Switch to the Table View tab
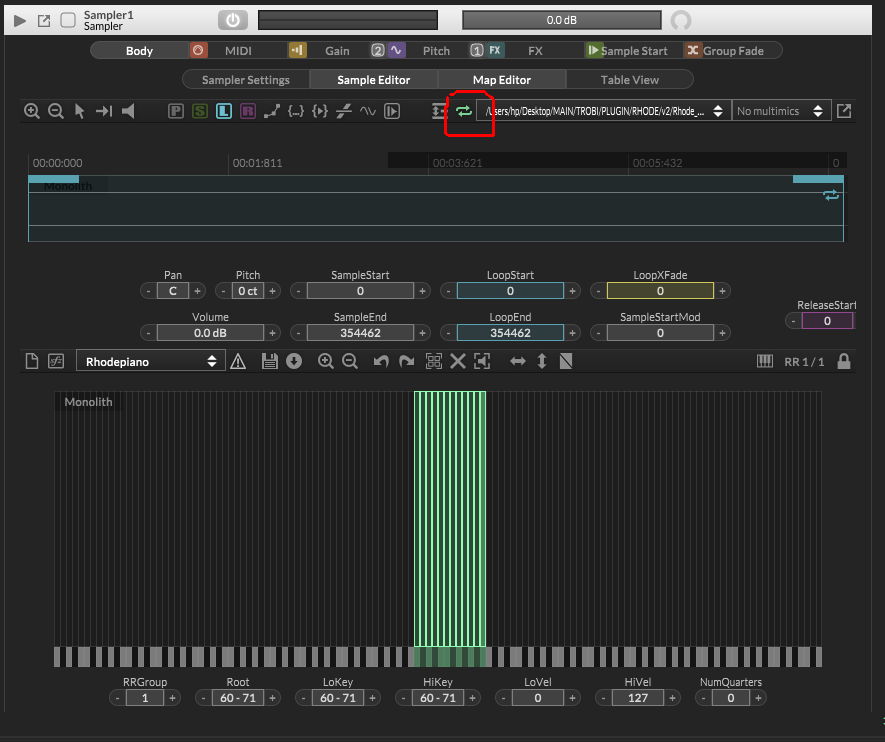Viewport: 885px width, 742px height. (x=630, y=80)
